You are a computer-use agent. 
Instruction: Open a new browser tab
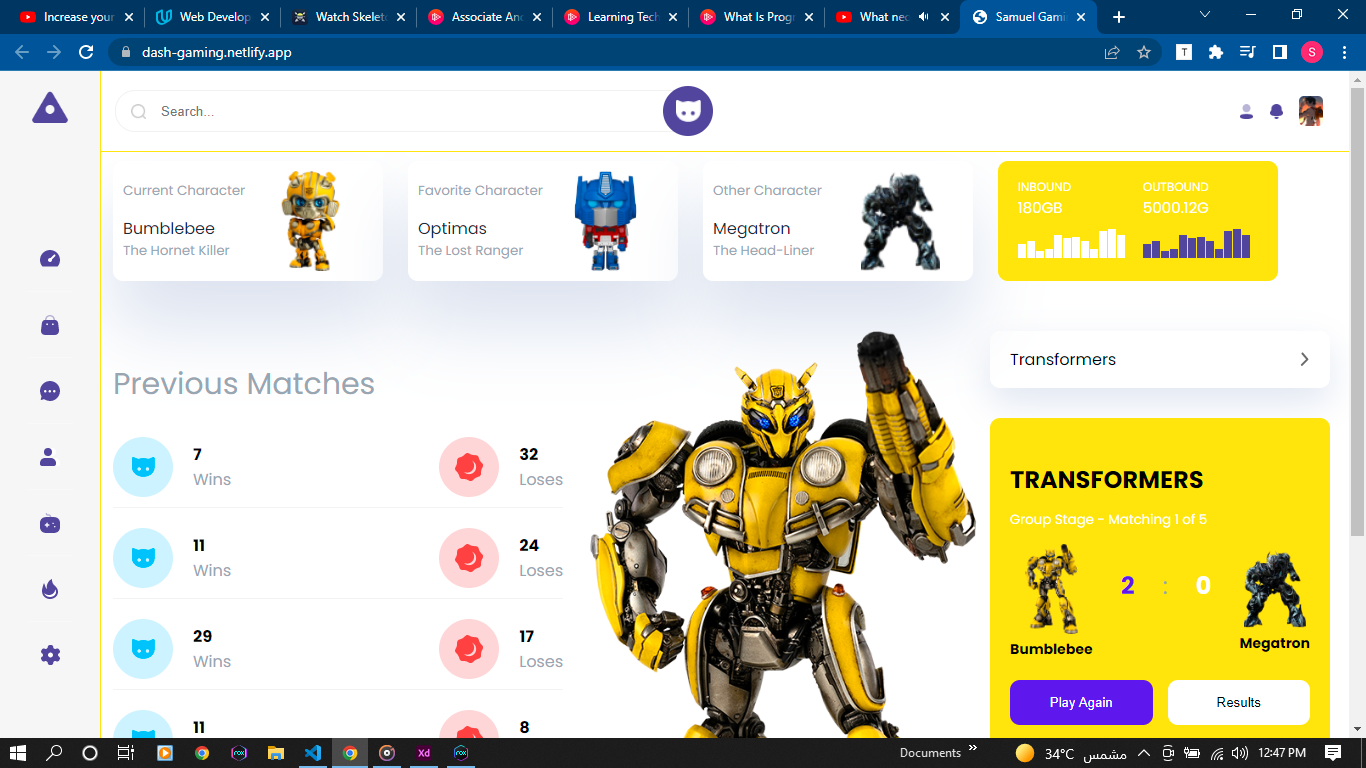pyautogui.click(x=1119, y=17)
